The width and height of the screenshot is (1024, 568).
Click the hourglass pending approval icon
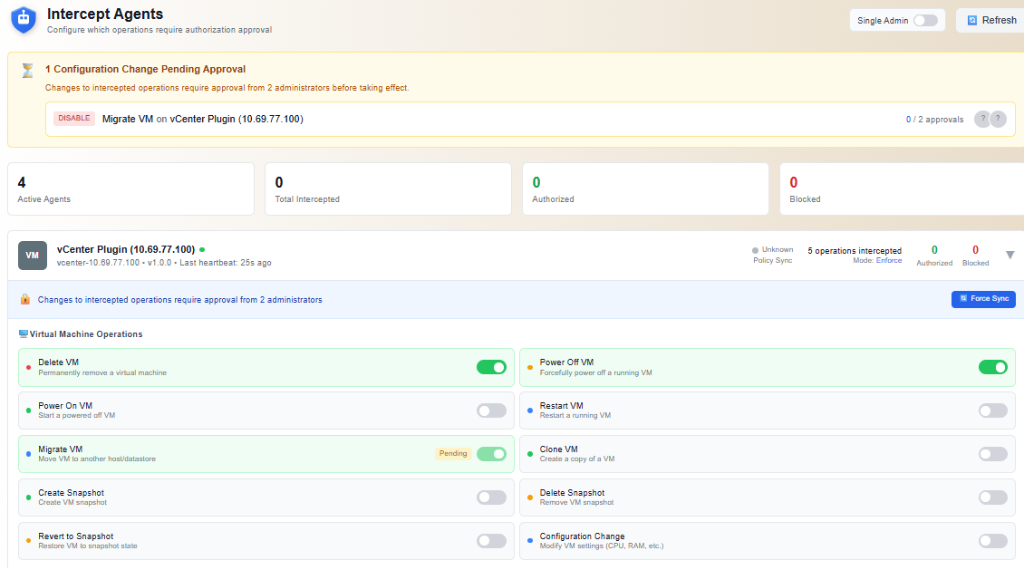[27, 71]
